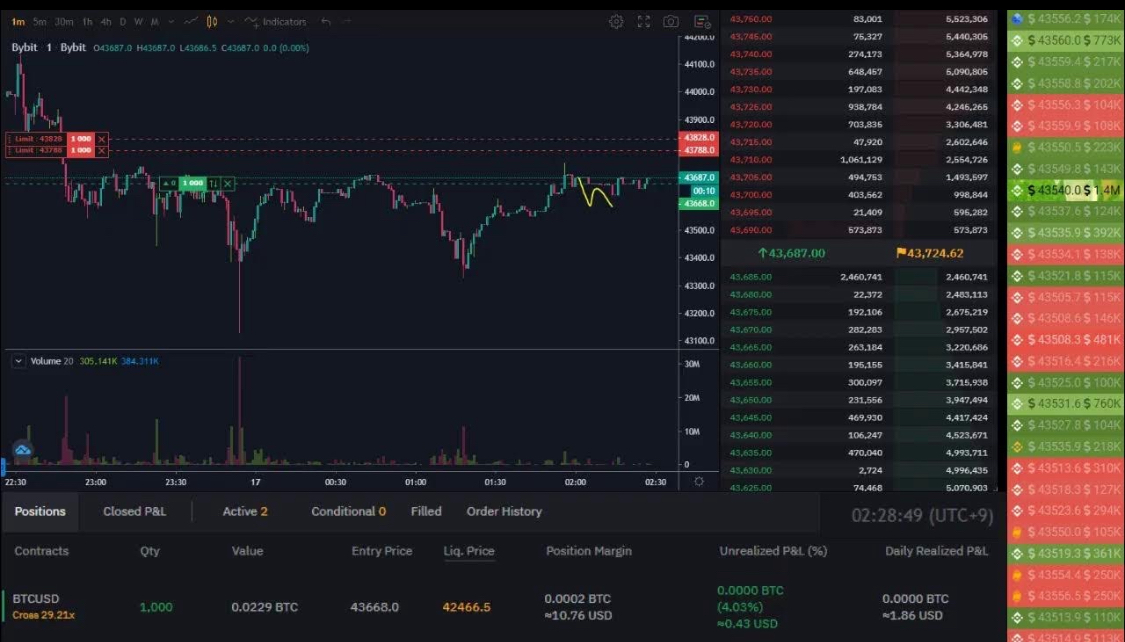The height and width of the screenshot is (642, 1125).
Task: Open the chart layout settings icon
Action: 702,22
